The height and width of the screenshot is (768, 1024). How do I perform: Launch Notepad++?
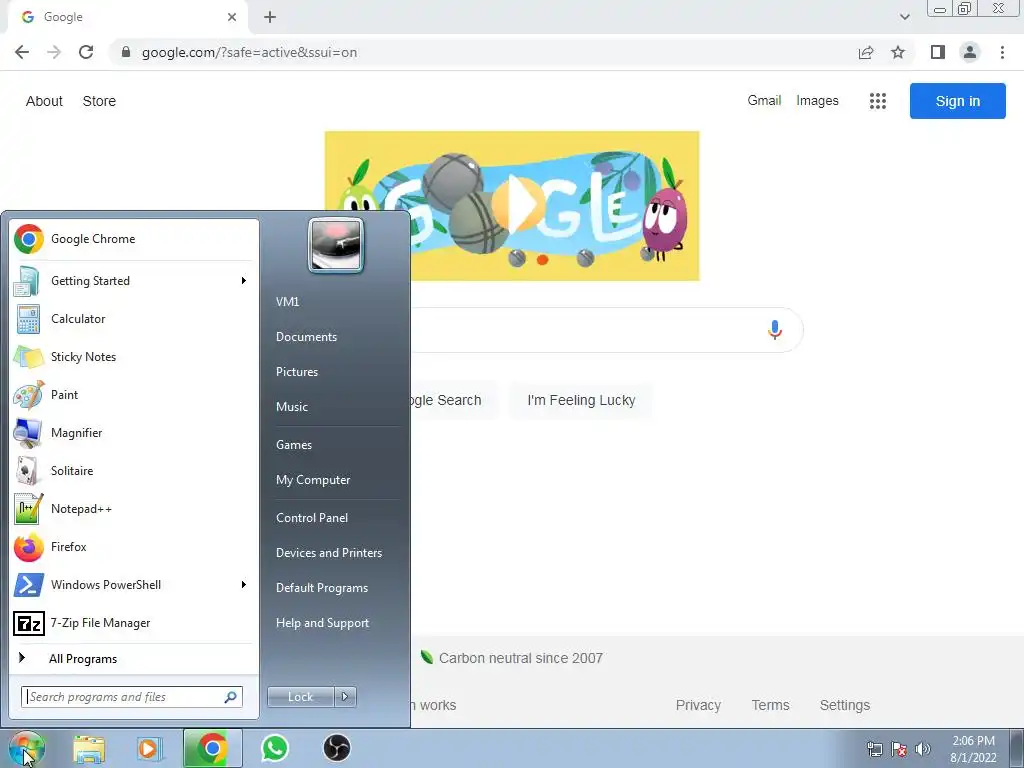tap(133, 509)
